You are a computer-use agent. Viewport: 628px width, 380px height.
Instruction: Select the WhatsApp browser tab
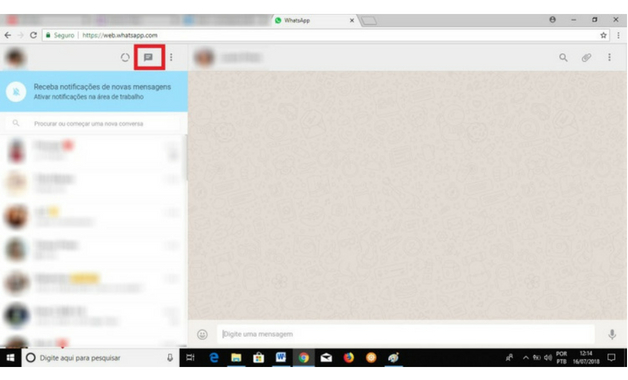pyautogui.click(x=314, y=20)
